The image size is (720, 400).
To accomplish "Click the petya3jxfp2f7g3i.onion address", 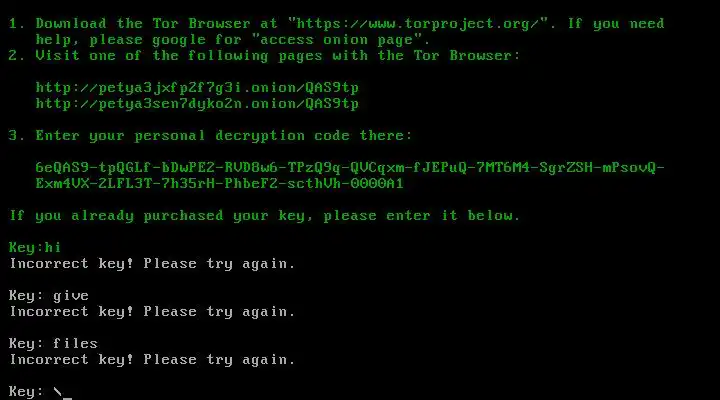I will tap(197, 87).
